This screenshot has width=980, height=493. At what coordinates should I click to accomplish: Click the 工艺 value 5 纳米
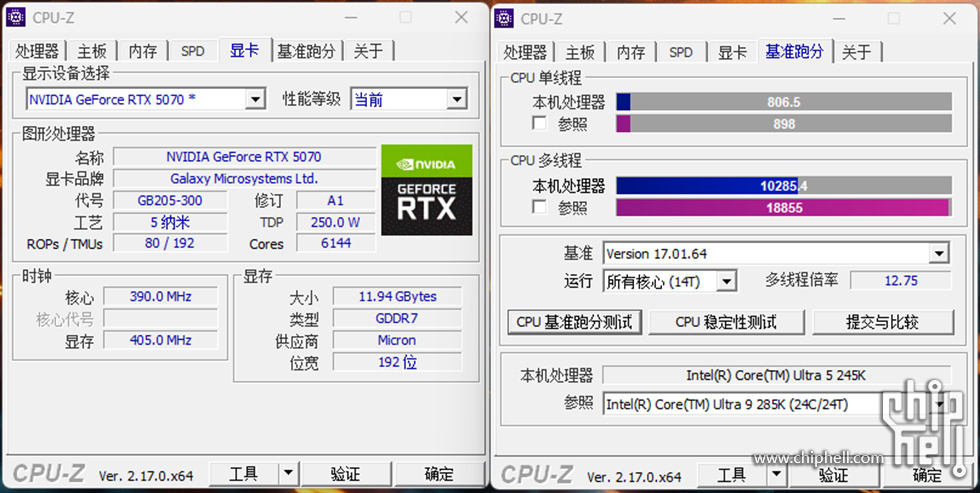[170, 222]
